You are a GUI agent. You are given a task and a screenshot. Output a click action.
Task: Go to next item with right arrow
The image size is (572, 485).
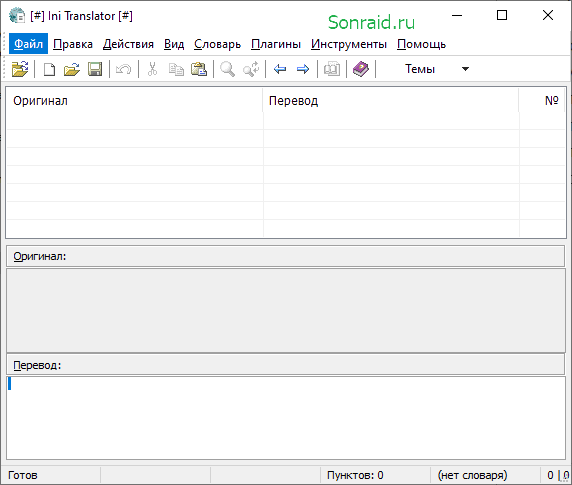click(x=303, y=69)
